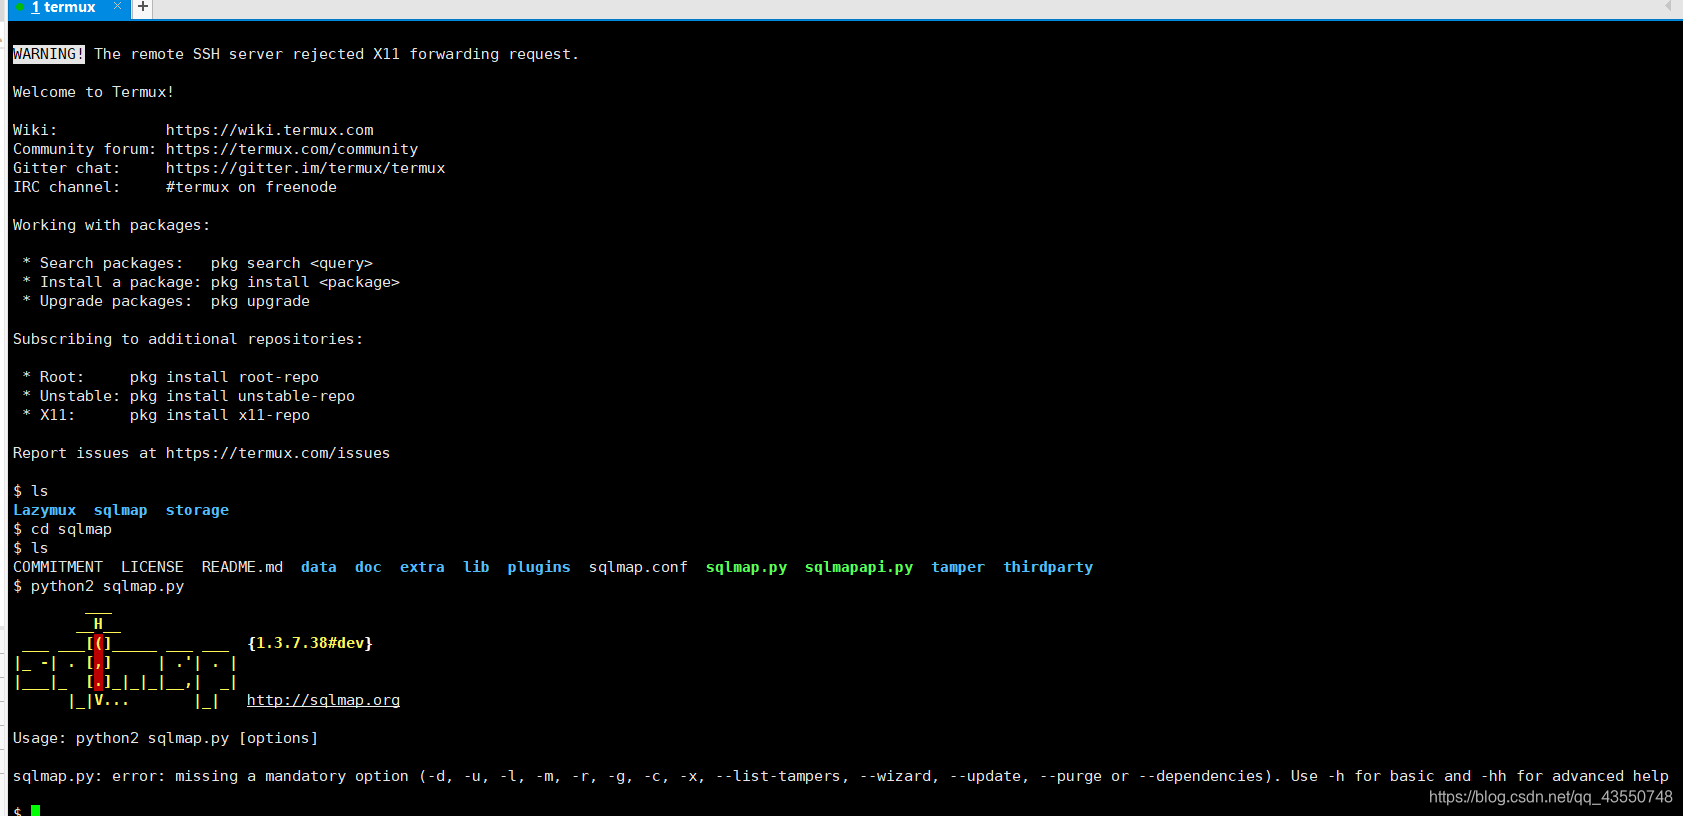Viewport: 1683px width, 816px height.
Task: Click 'Working with packages:' heading
Action: pyautogui.click(x=111, y=225)
